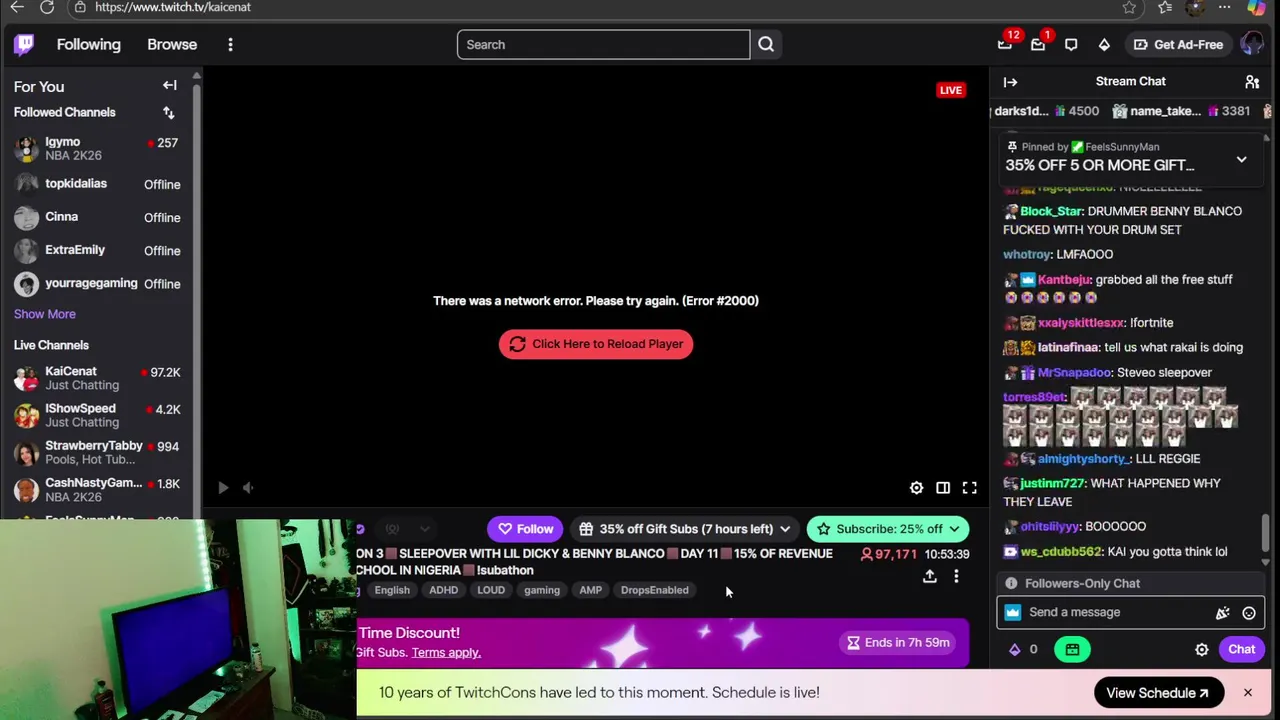Viewport: 1280px width, 720px height.
Task: Click Block_Star username in chat
Action: [x=1051, y=211]
